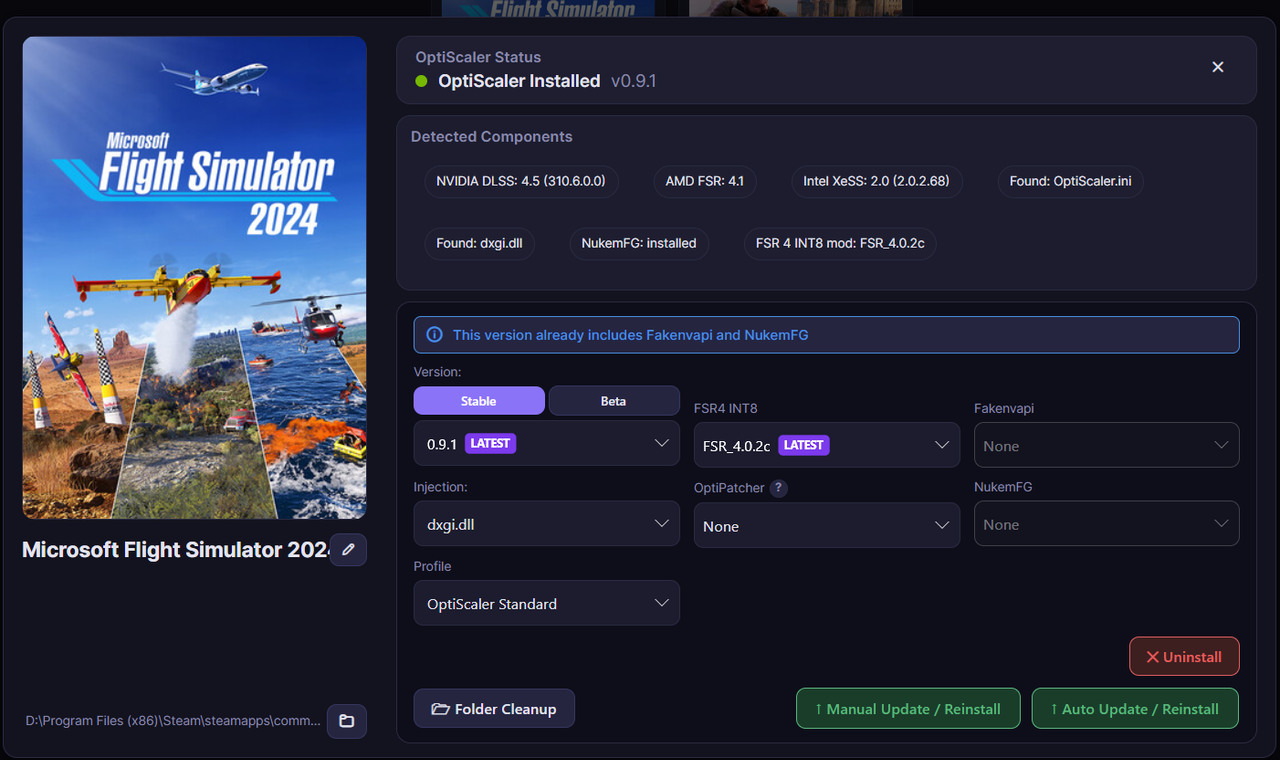Click the Found: OptiScaler.ini chip
The width and height of the screenshot is (1280, 760).
tap(1070, 183)
